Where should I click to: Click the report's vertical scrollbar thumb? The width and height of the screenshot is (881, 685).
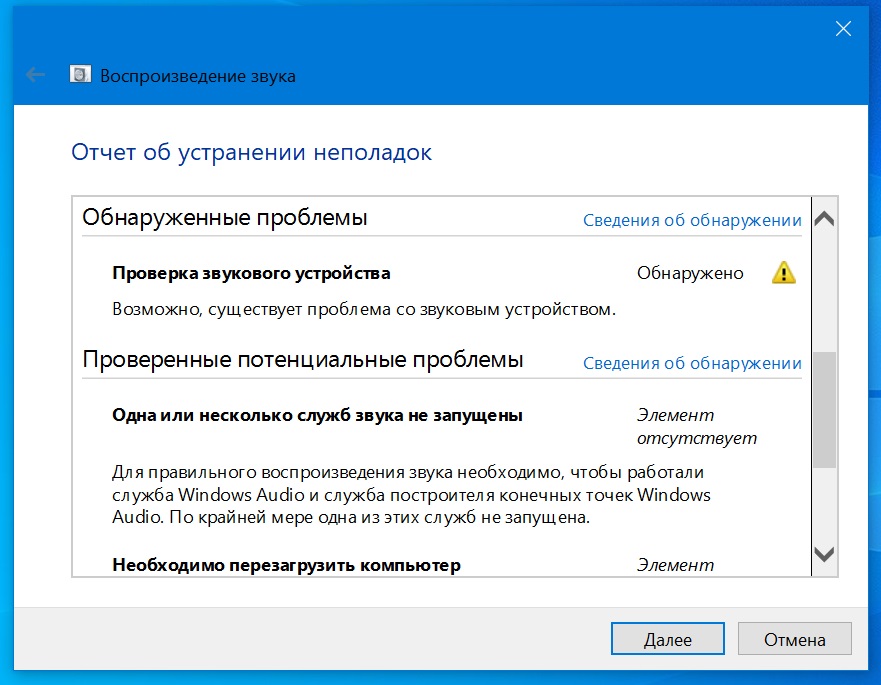click(x=824, y=410)
